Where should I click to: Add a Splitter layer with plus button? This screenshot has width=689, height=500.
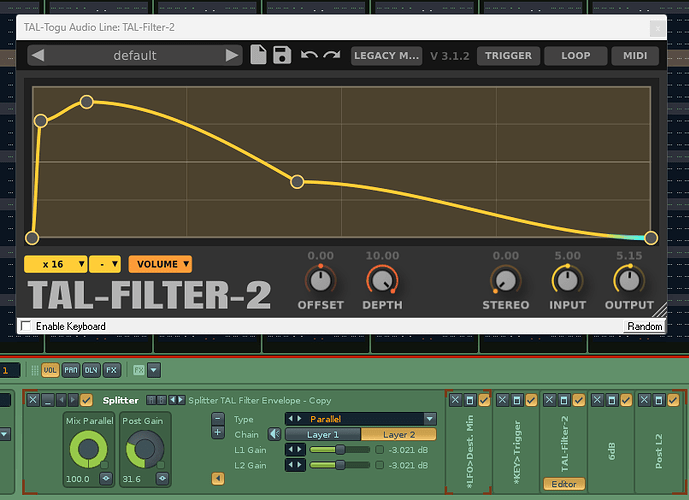point(218,433)
